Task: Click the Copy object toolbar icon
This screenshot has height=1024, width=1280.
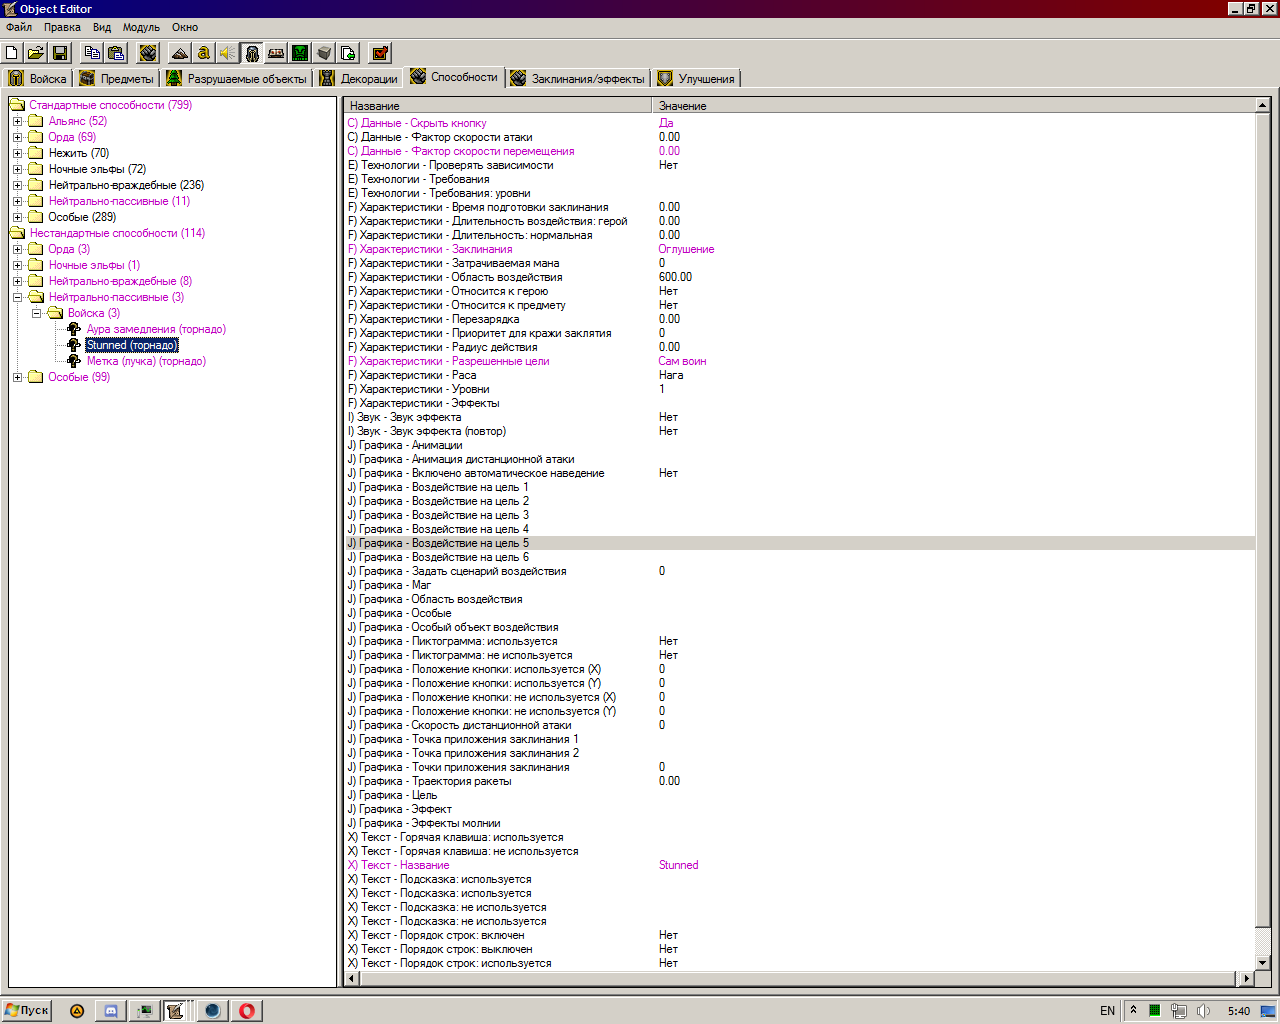Action: (92, 53)
